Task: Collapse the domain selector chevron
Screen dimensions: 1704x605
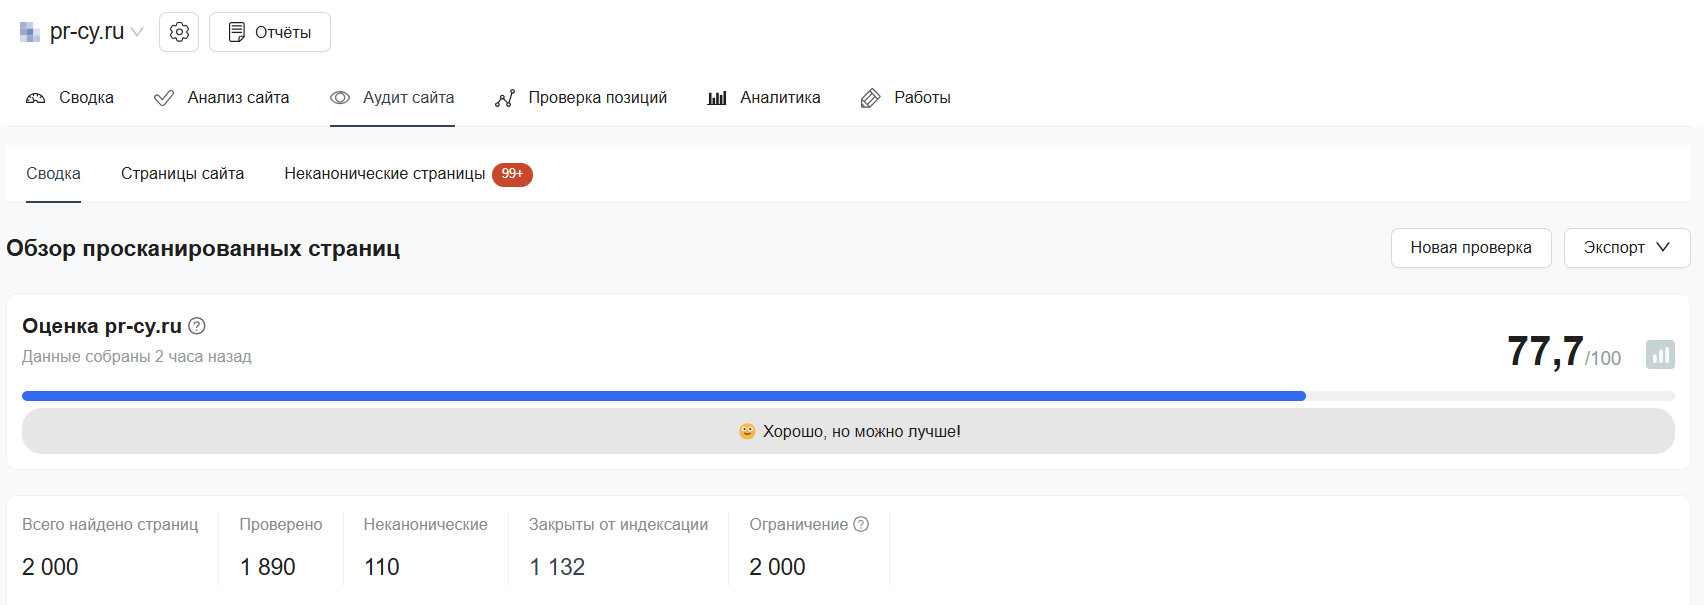Action: pos(138,31)
